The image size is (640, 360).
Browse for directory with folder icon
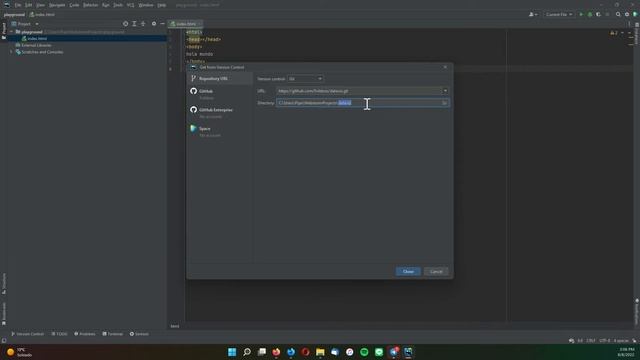[445, 103]
